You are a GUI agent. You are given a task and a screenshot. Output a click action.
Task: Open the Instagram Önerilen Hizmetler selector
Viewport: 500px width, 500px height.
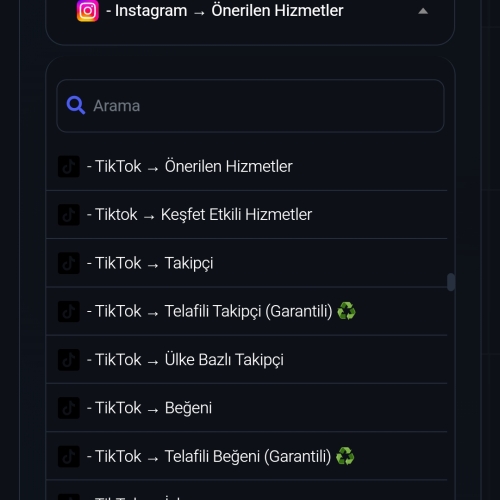click(250, 11)
